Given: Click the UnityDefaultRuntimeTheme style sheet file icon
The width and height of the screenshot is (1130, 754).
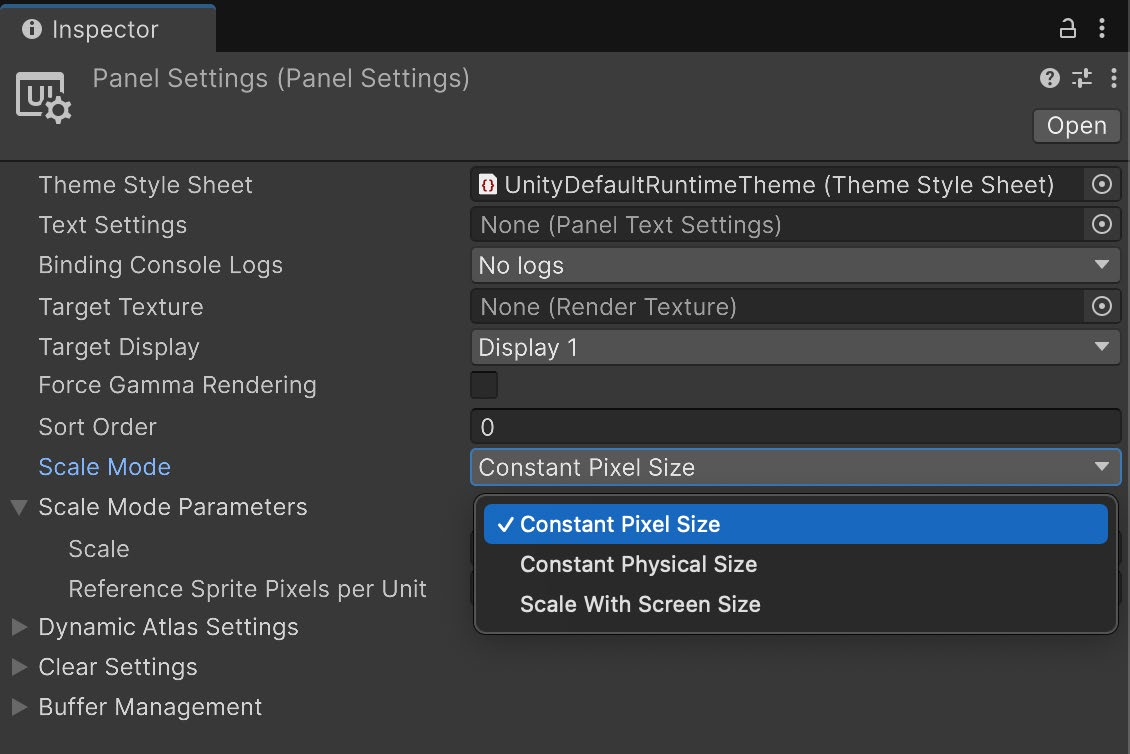Looking at the screenshot, I should pos(488,185).
